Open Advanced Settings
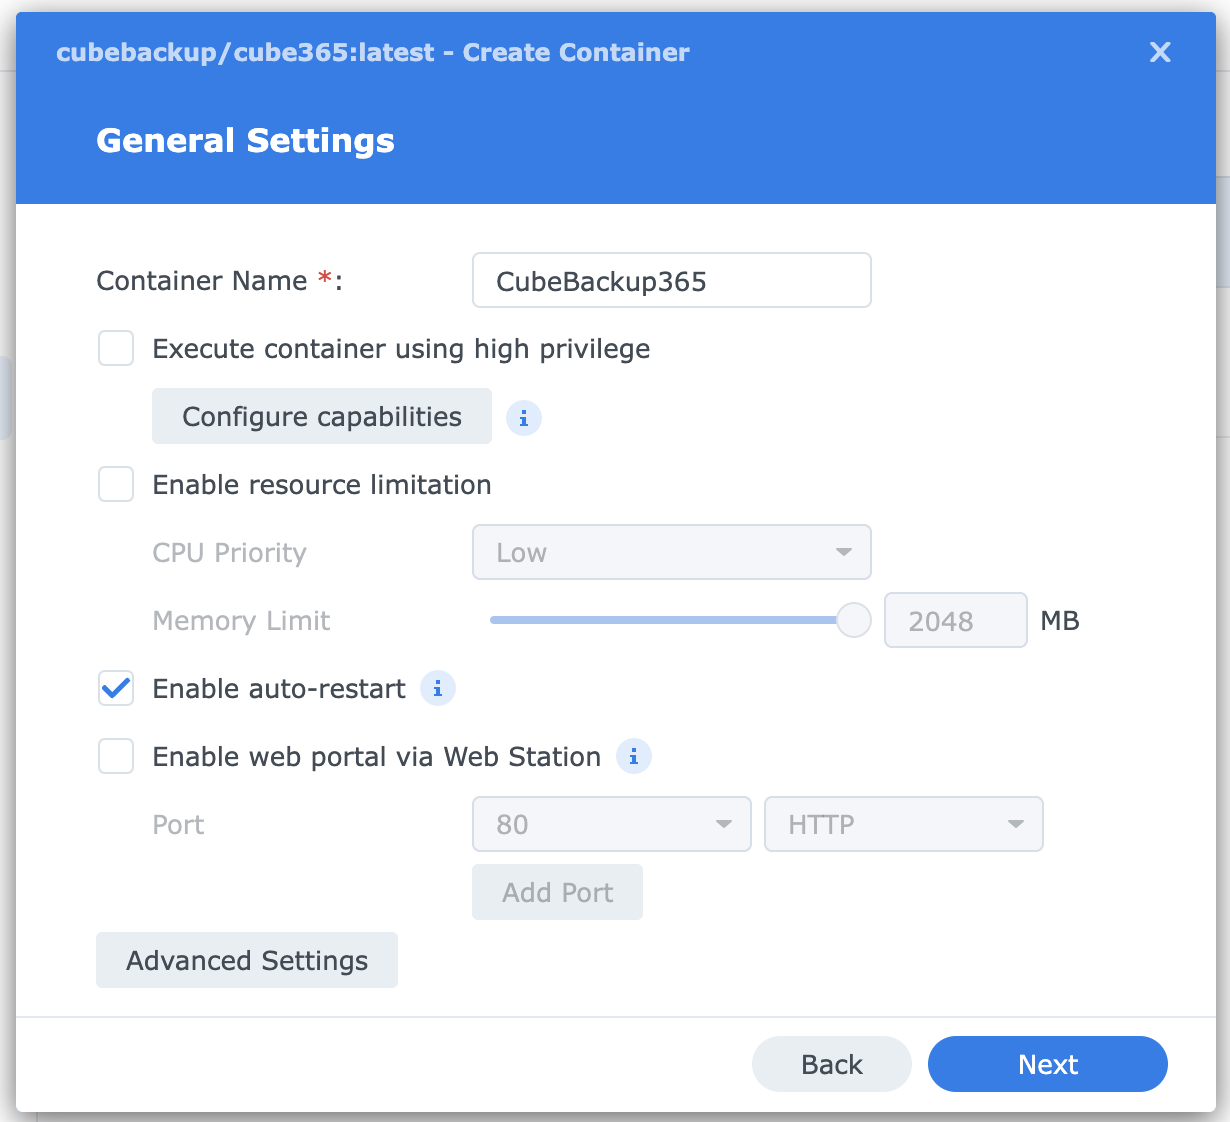Image resolution: width=1230 pixels, height=1122 pixels. 247,960
